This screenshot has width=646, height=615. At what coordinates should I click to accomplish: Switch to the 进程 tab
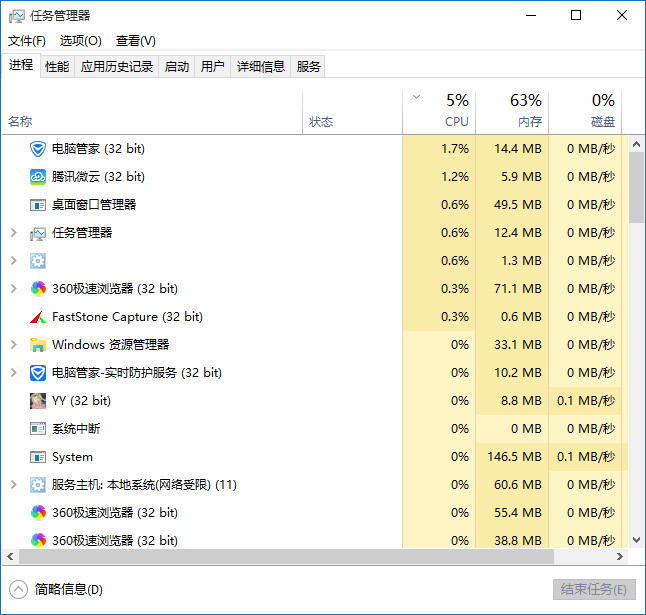[21, 65]
